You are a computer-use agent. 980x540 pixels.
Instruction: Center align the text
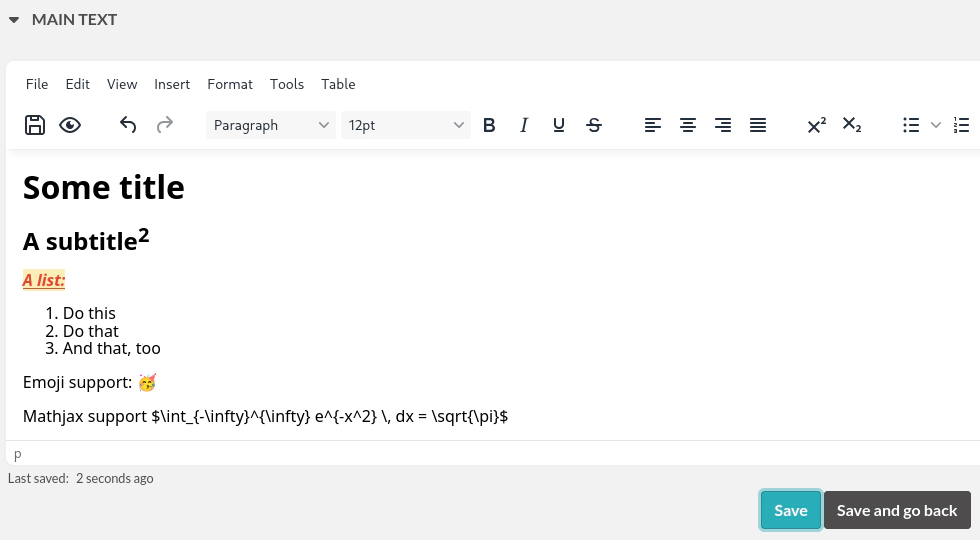[x=688, y=125]
